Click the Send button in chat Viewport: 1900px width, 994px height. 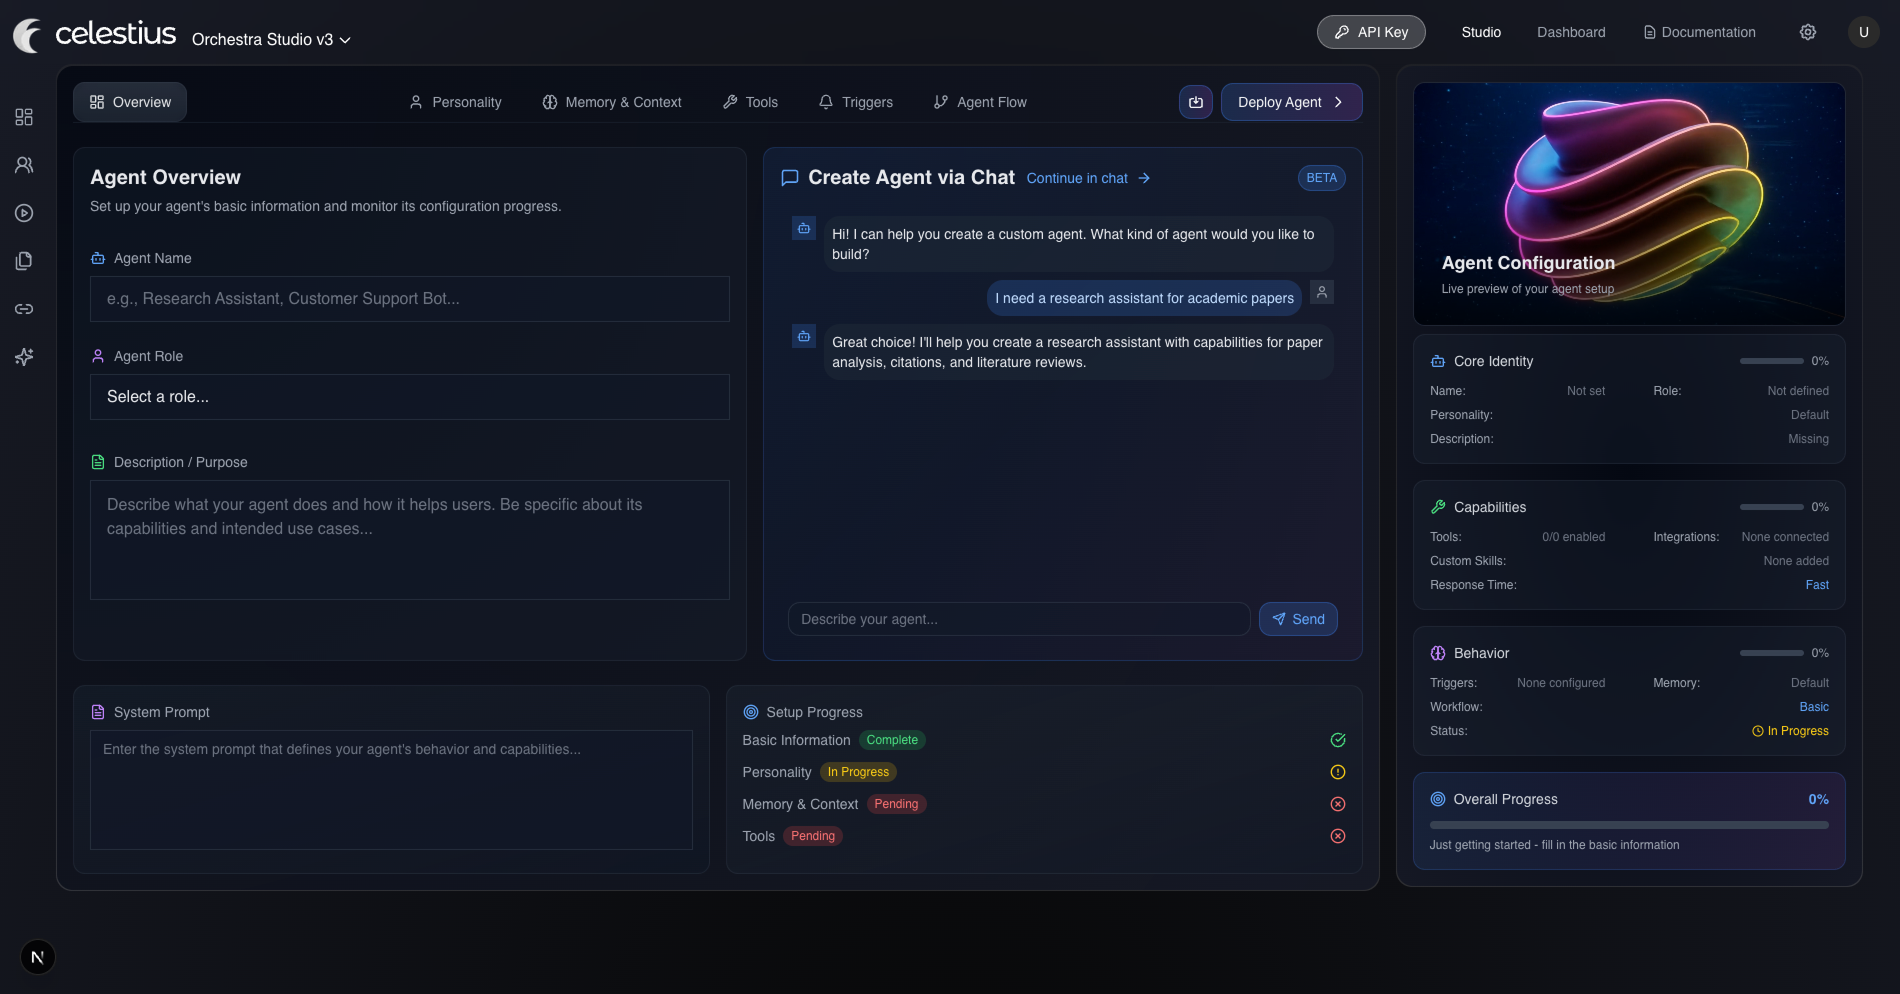coord(1298,619)
